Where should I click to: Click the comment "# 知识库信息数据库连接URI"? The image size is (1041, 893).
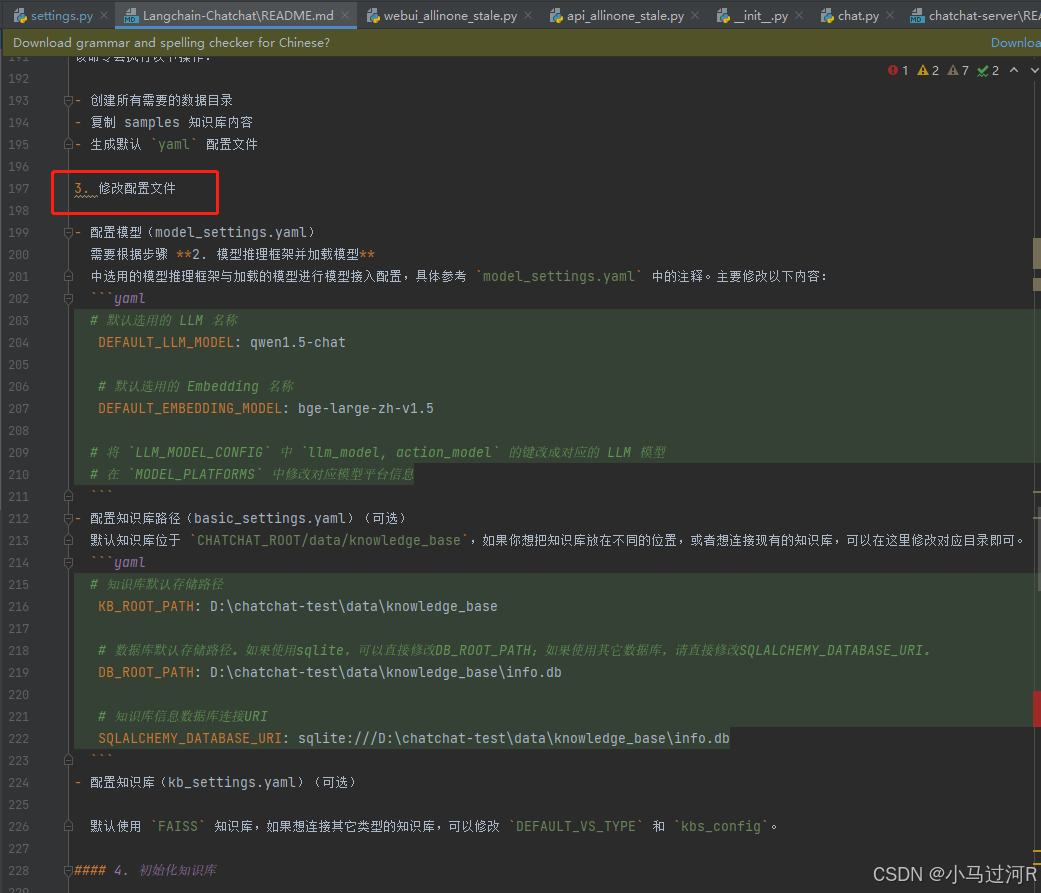coord(183,716)
